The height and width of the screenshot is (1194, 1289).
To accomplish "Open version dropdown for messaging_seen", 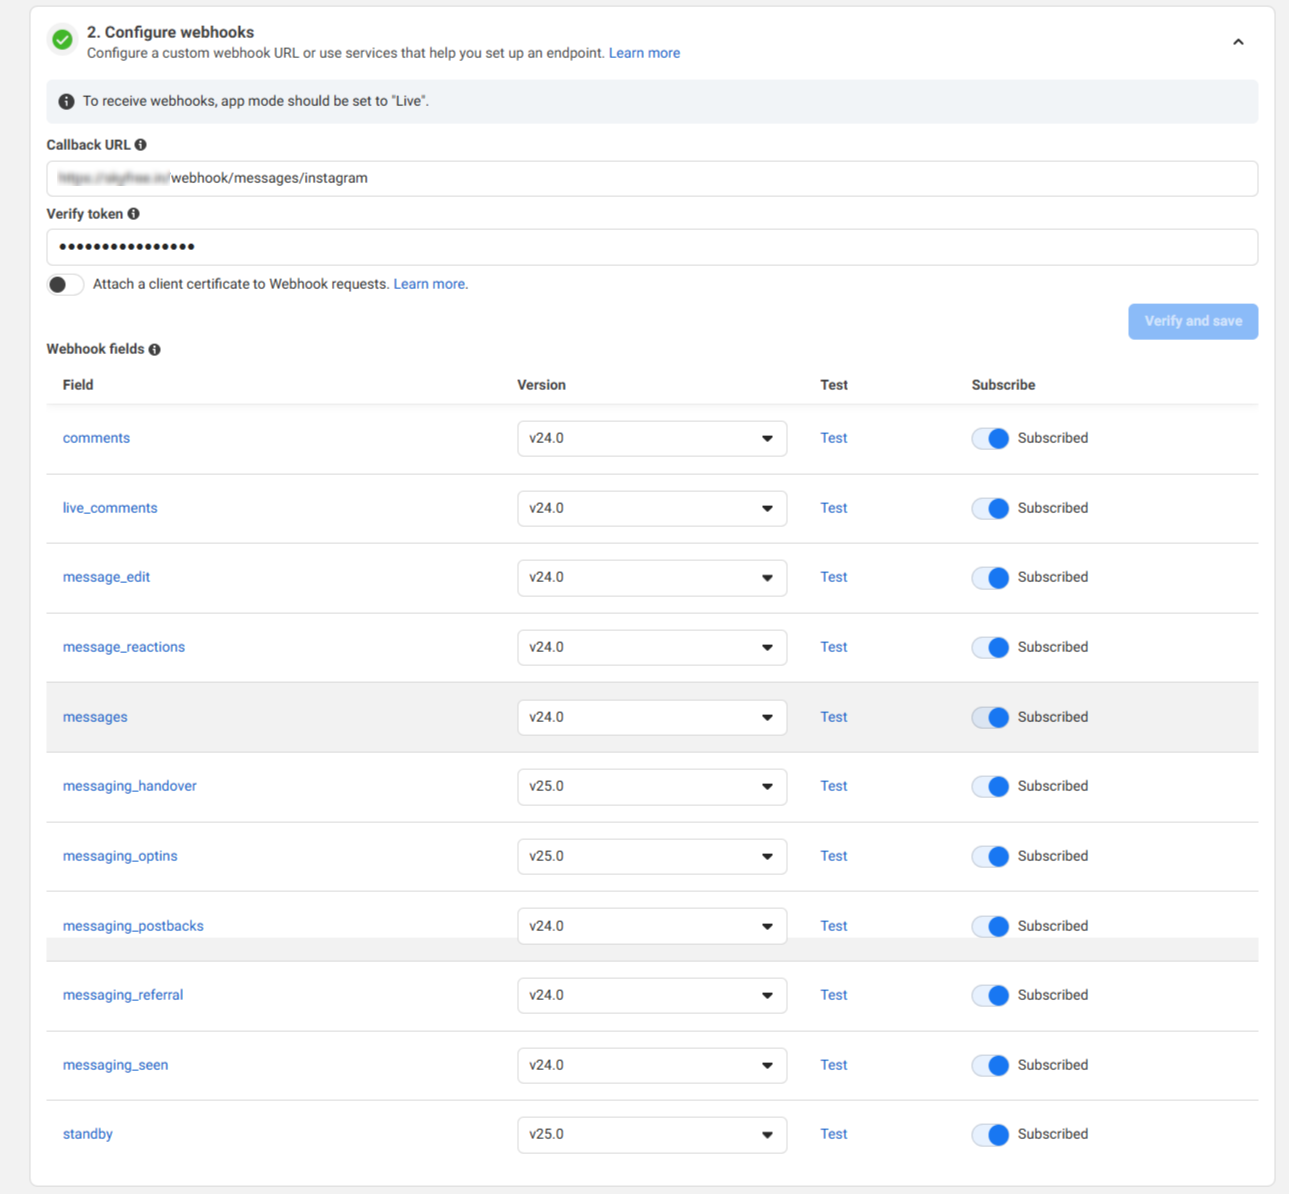I will pyautogui.click(x=652, y=1065).
